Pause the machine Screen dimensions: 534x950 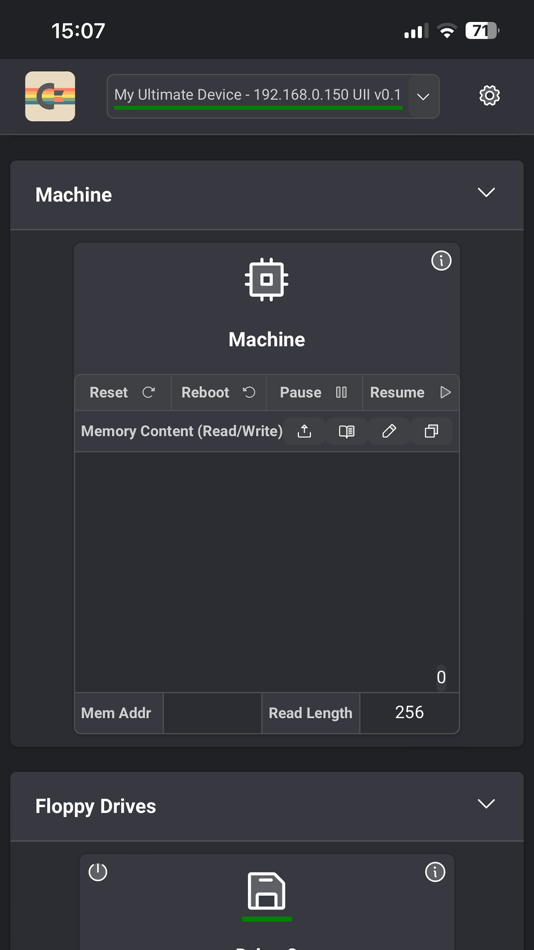(314, 392)
